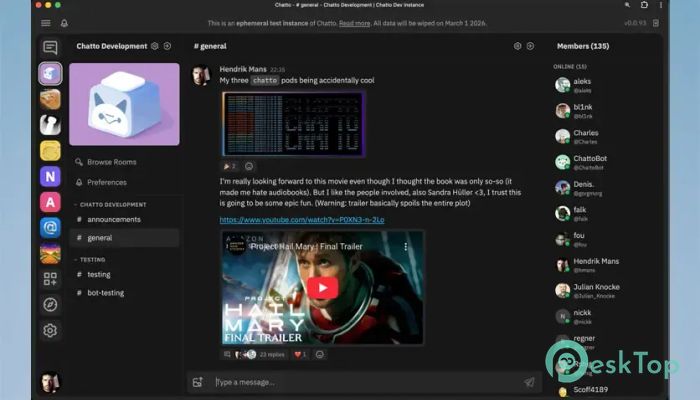Viewport: 700px width, 400px height.
Task: Add emoji reaction under Hail Mary video
Action: point(320,354)
